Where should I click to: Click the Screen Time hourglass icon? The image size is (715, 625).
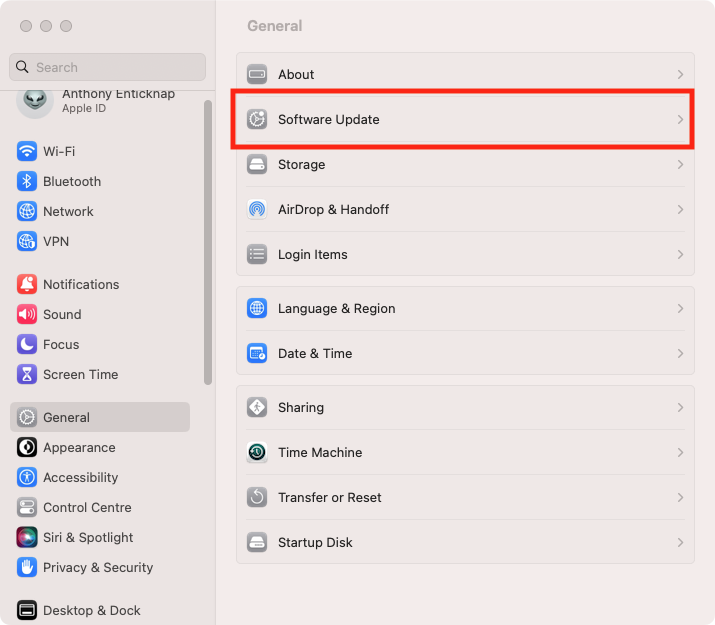27,375
